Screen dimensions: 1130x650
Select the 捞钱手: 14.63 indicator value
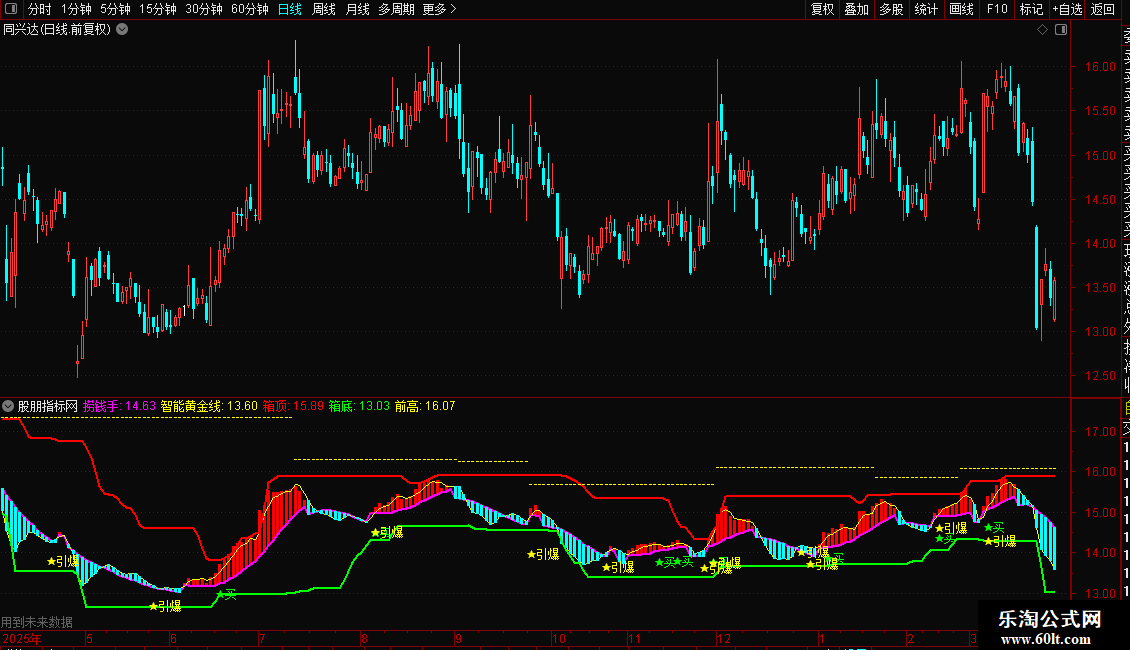click(120, 406)
